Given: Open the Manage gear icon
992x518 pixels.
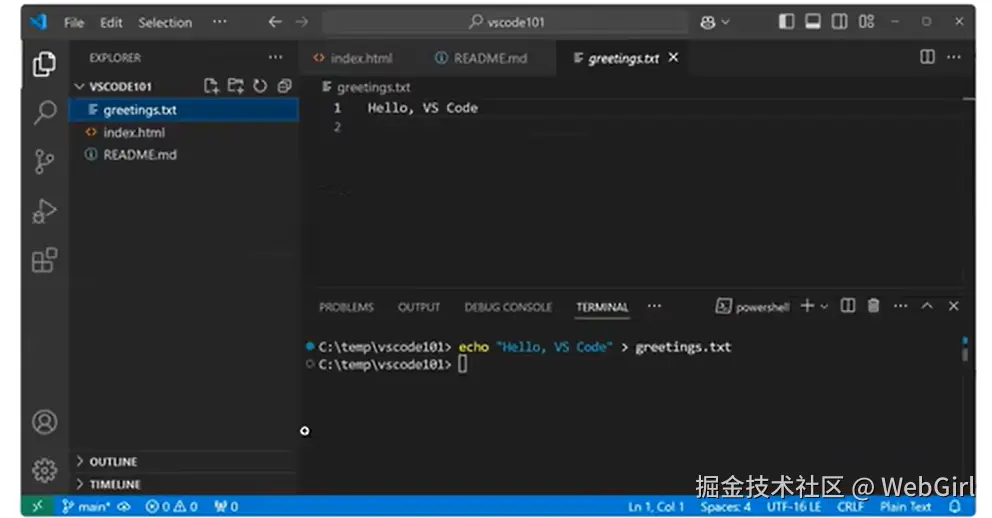Looking at the screenshot, I should (44, 470).
